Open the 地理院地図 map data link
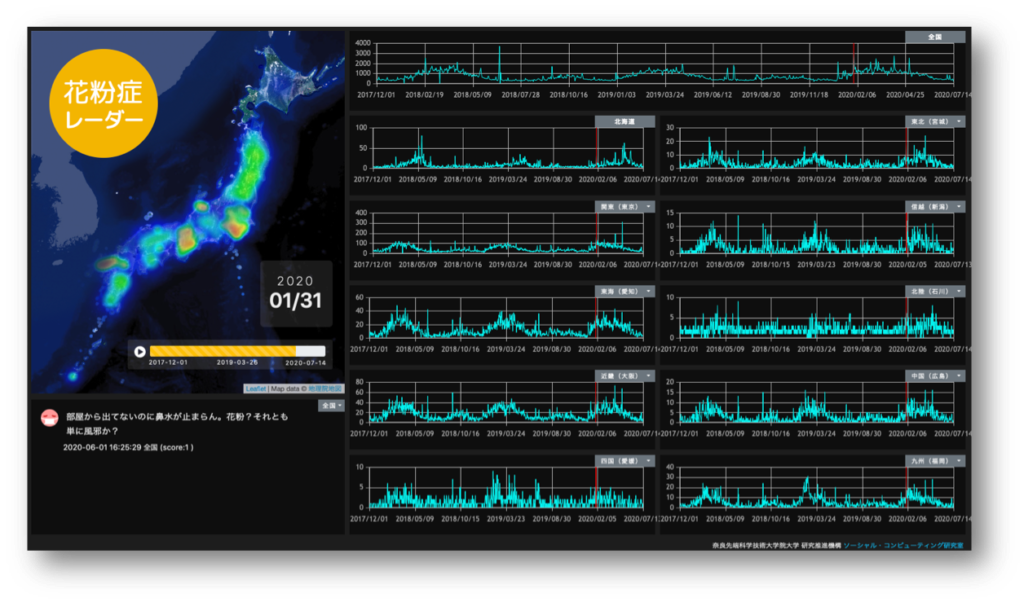Image resolution: width=1024 pixels, height=602 pixels. coord(324,388)
